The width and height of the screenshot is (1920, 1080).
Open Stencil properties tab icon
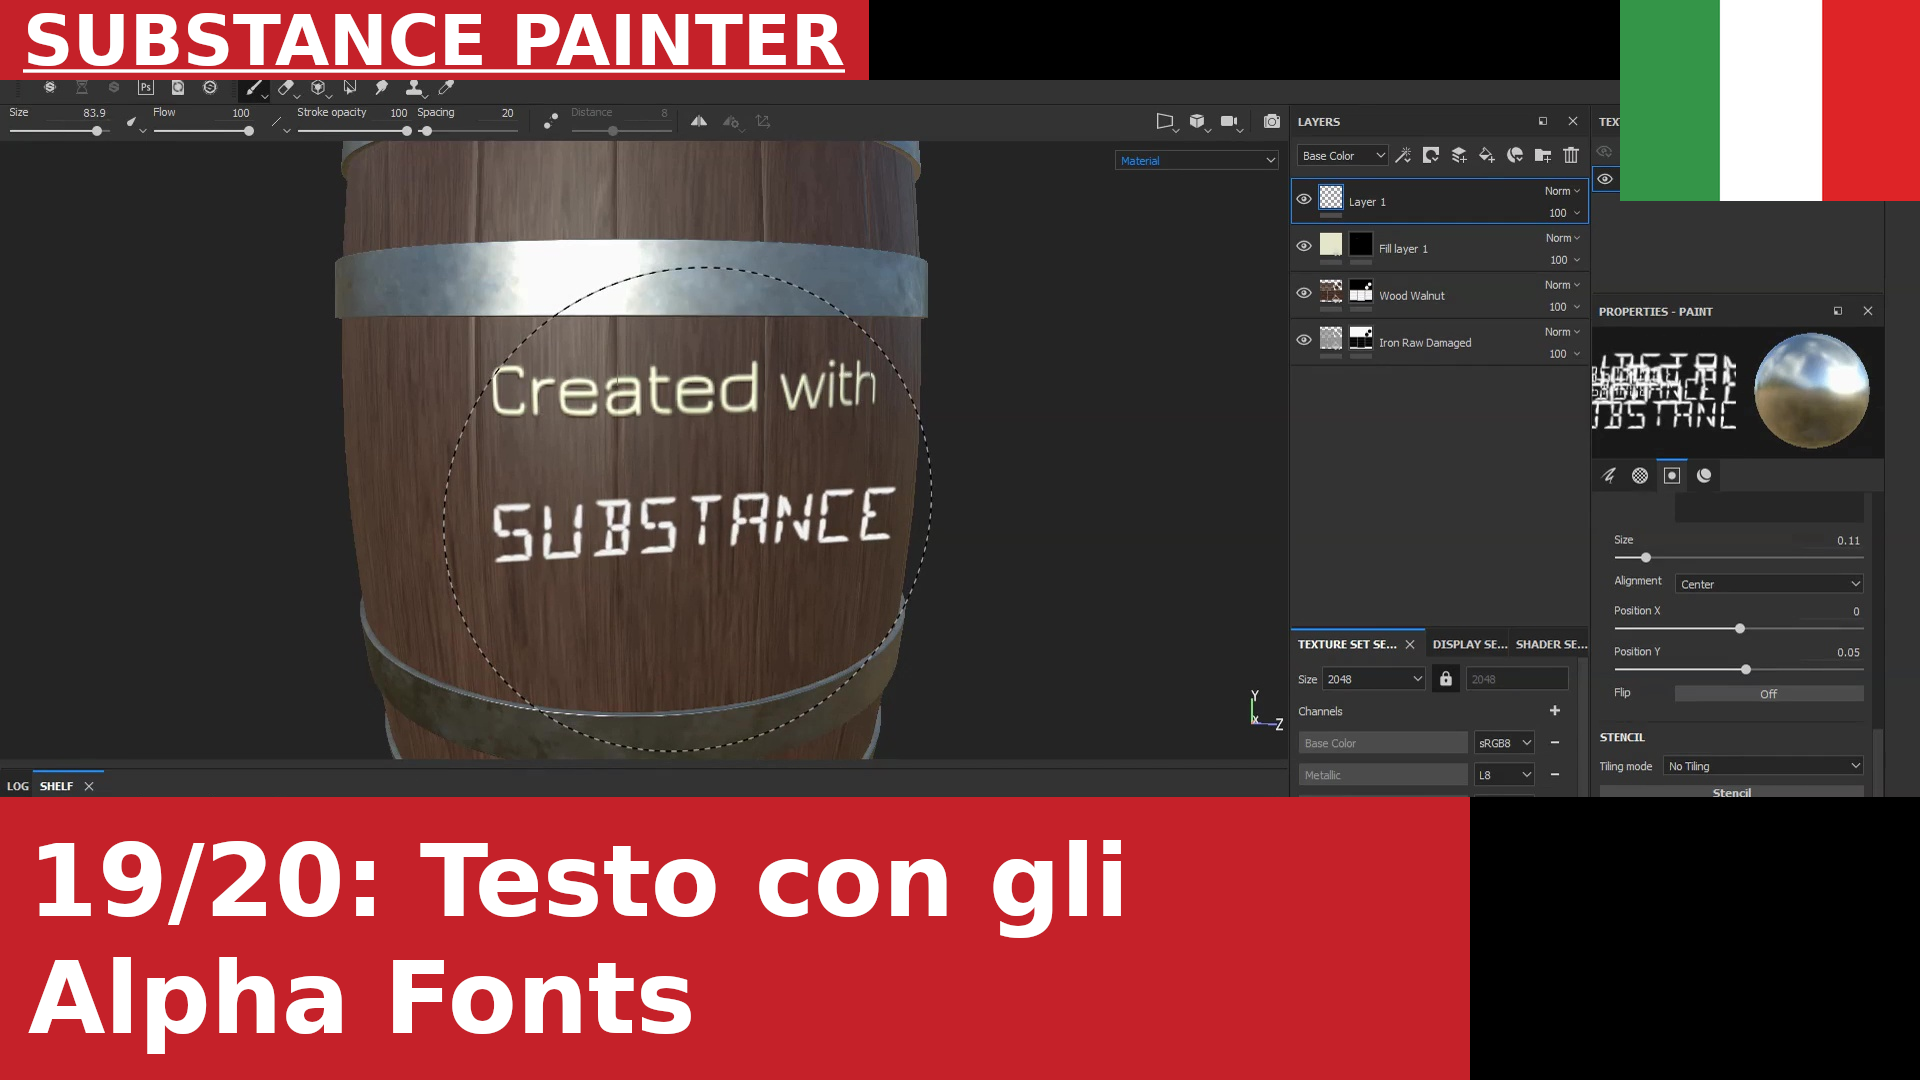(1672, 475)
